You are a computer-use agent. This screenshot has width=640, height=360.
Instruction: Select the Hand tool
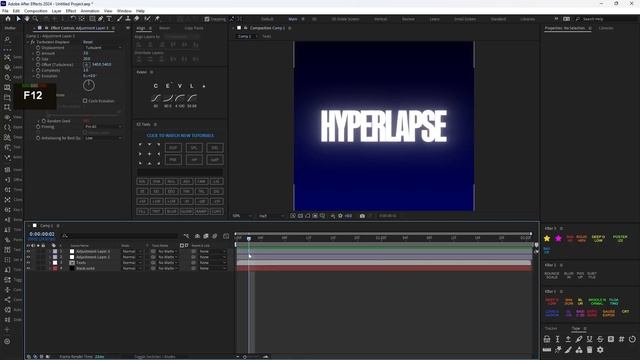[x=27, y=19]
